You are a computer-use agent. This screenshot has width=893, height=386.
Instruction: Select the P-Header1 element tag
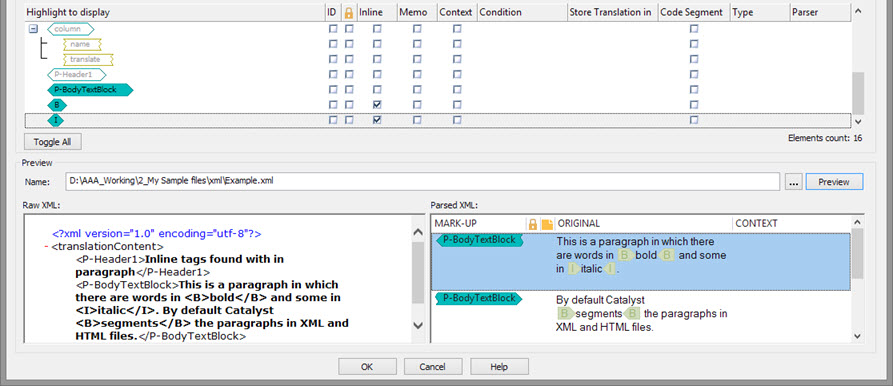point(76,75)
